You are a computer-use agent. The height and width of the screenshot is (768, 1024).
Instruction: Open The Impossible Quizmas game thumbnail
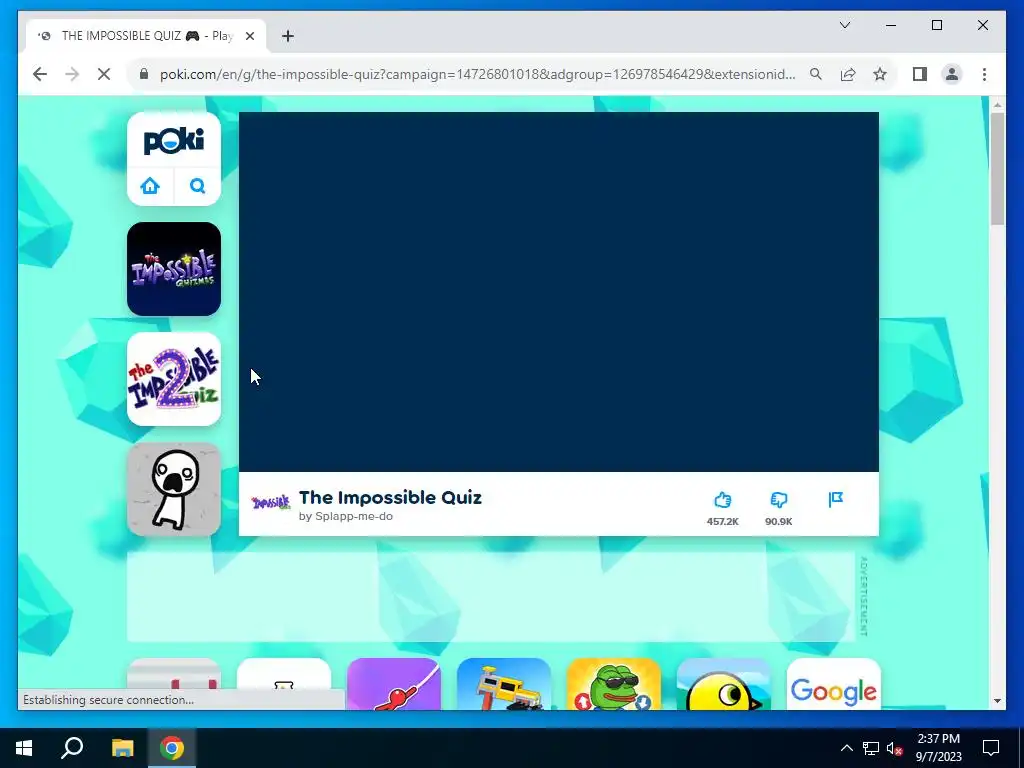174,269
